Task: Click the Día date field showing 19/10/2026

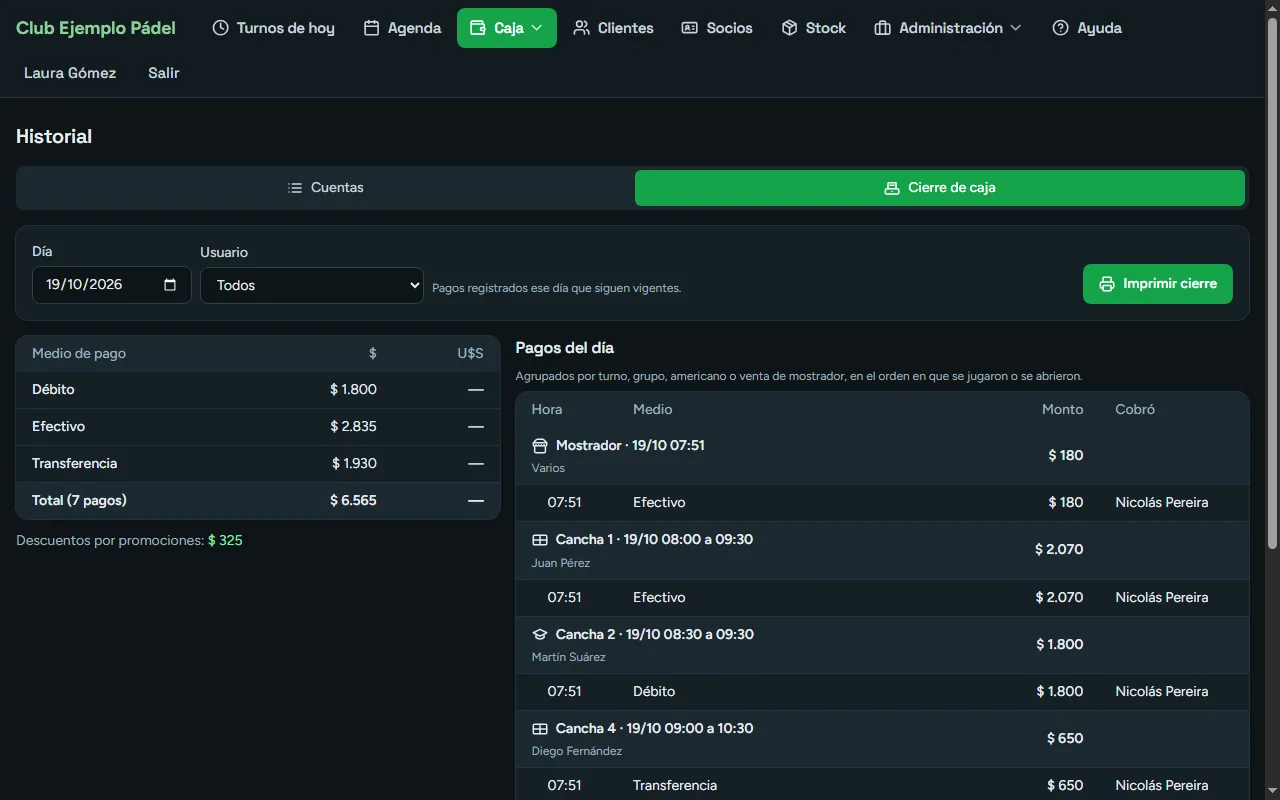Action: point(112,285)
